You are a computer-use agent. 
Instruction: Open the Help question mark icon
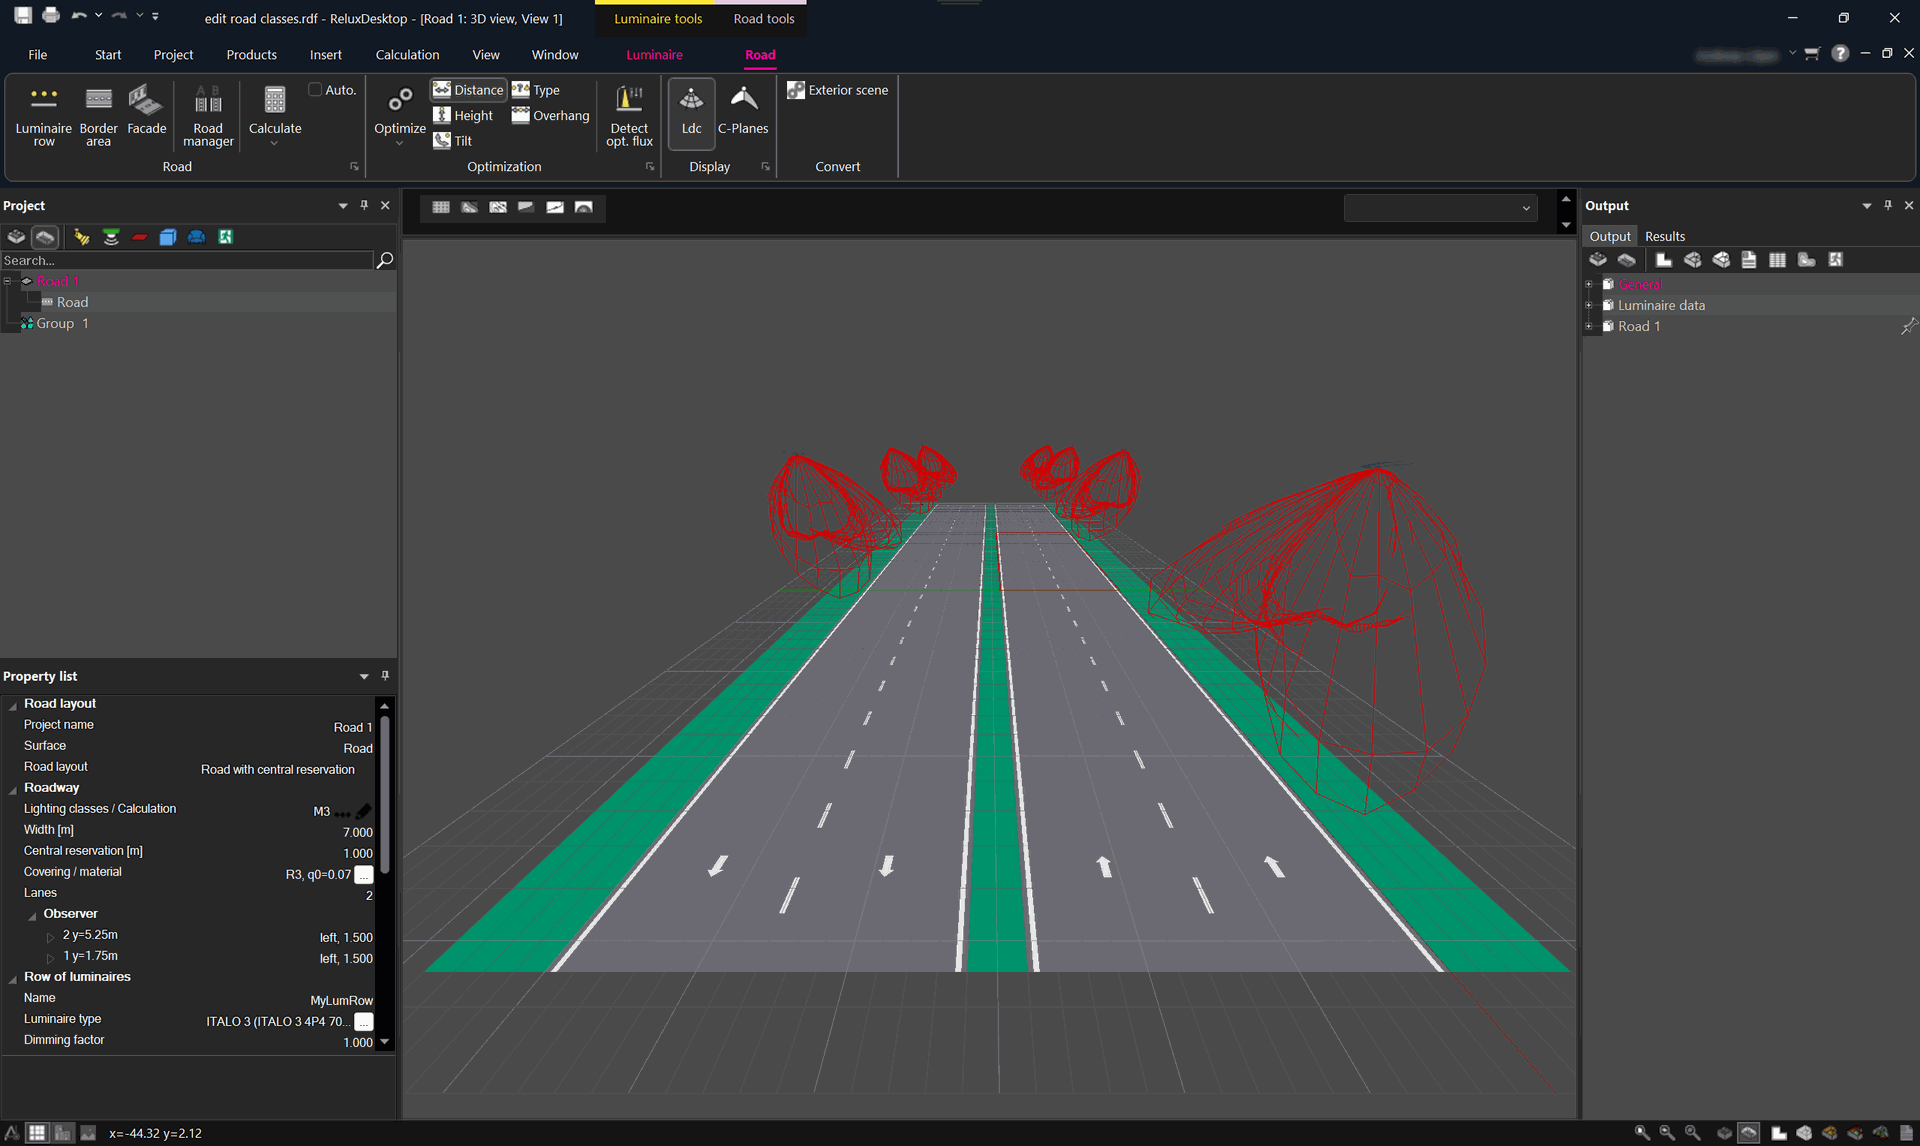[1840, 54]
